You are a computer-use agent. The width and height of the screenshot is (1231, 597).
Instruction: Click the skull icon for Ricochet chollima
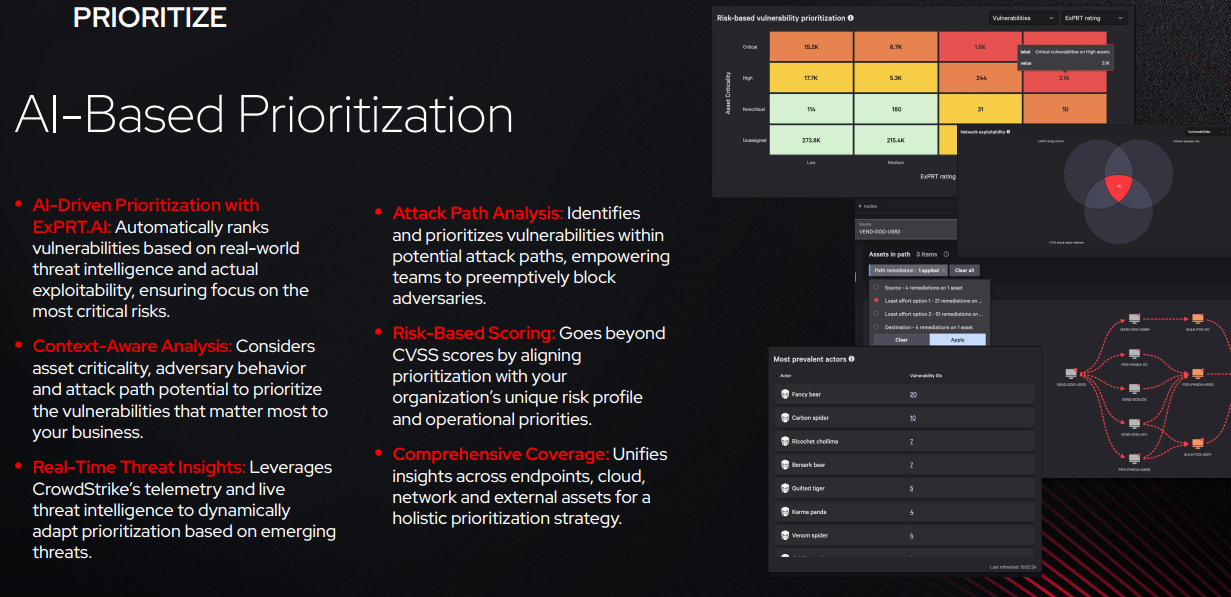[785, 441]
